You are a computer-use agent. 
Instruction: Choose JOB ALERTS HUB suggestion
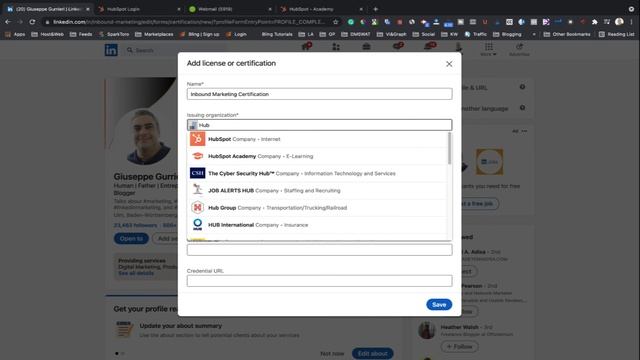pyautogui.click(x=317, y=191)
